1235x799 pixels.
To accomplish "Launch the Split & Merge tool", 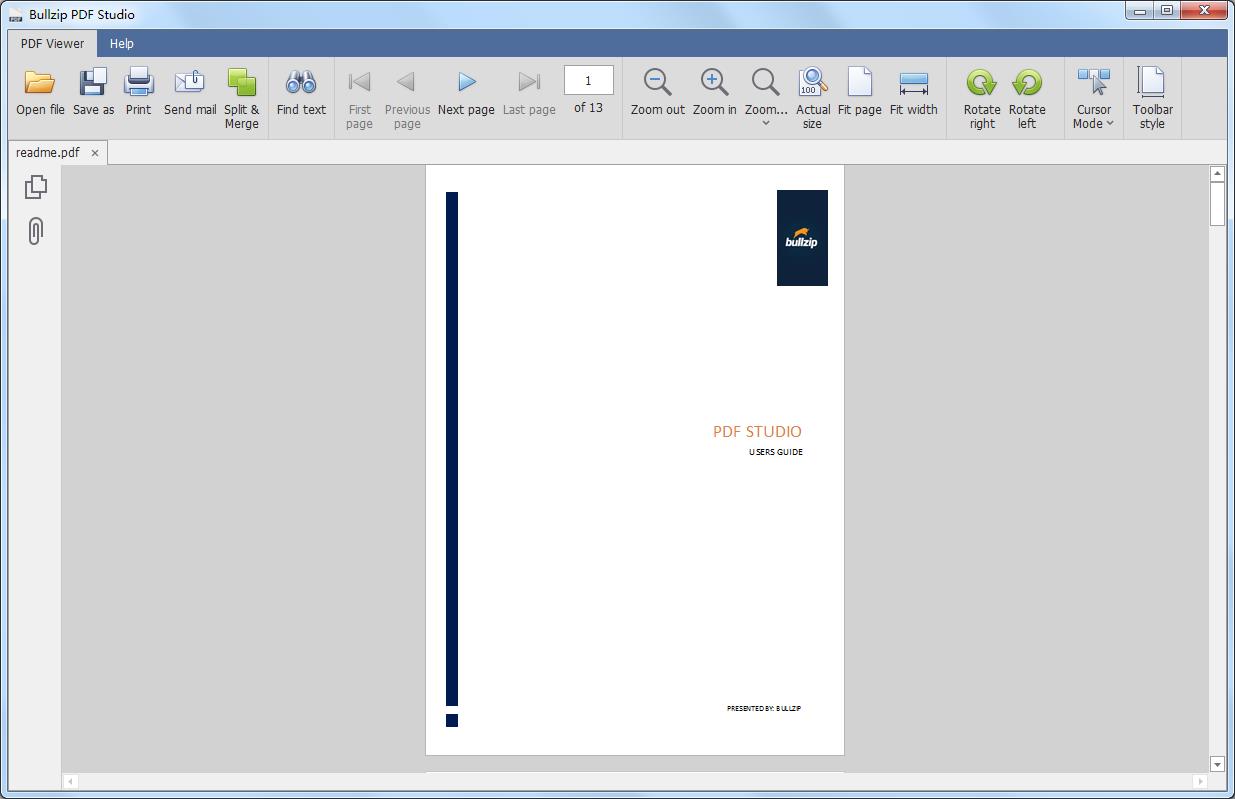I will point(241,84).
